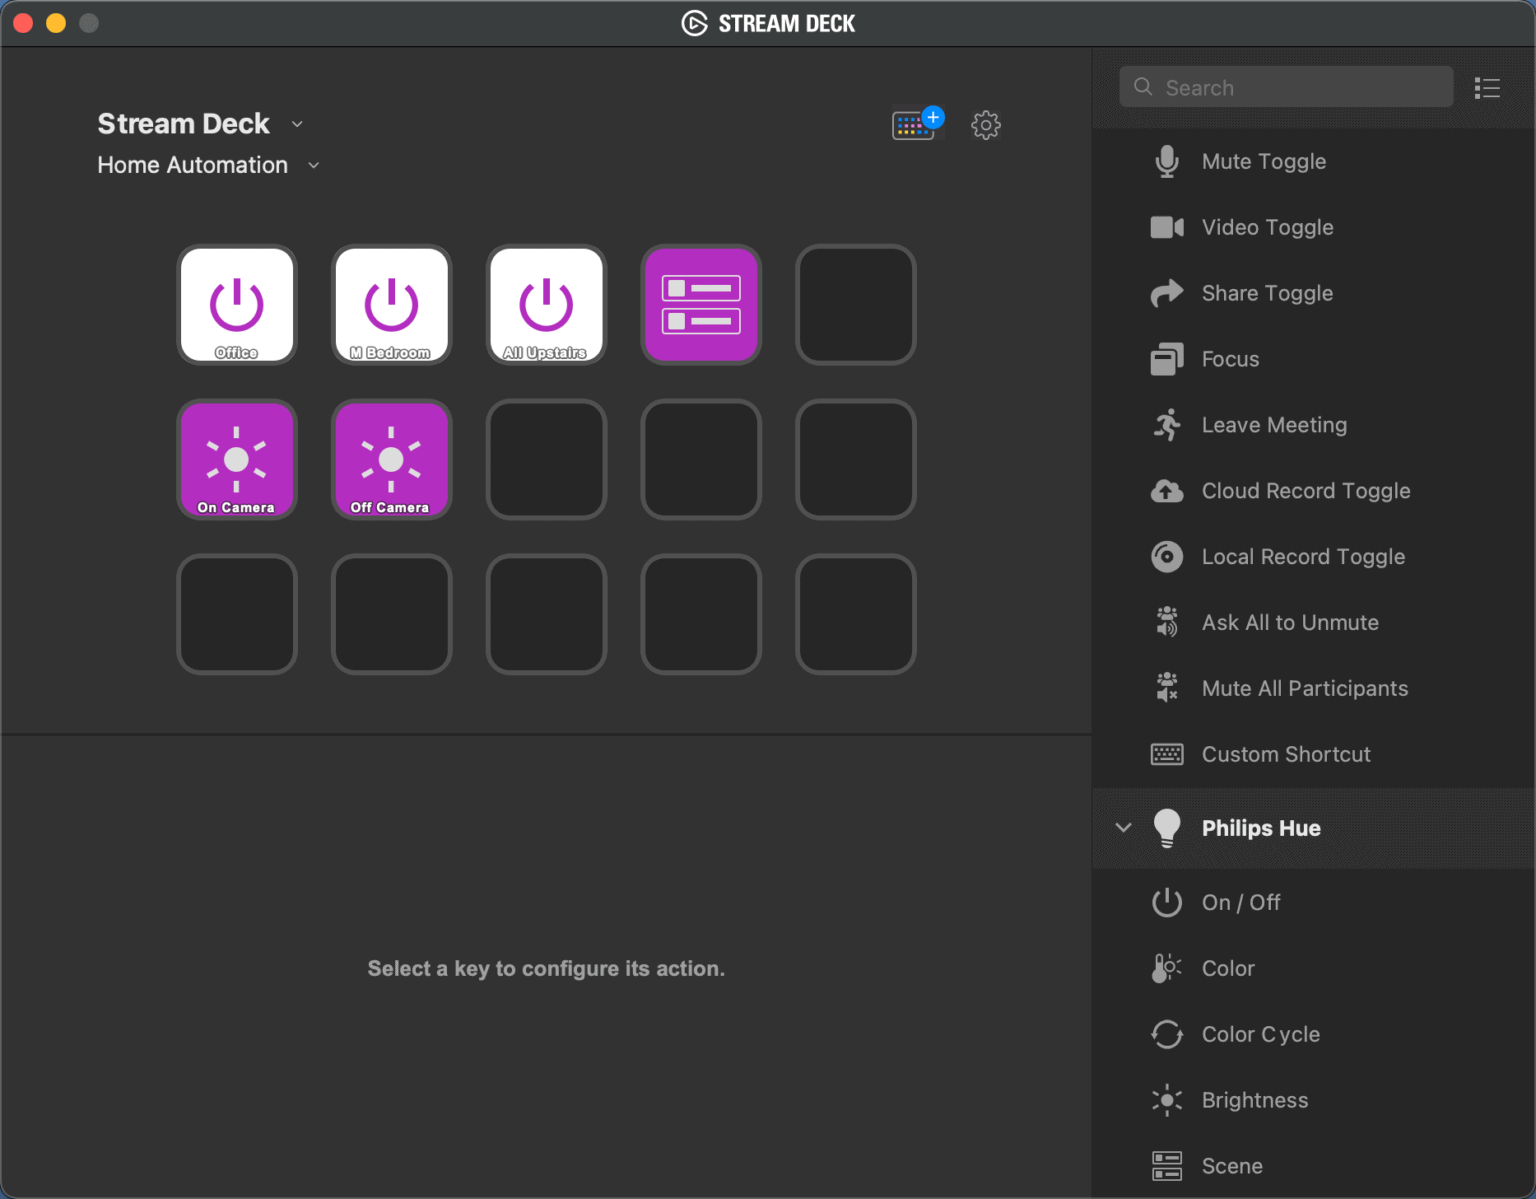Viewport: 1536px width, 1199px height.
Task: Open the Home Automation profile dropdown
Action: [313, 165]
